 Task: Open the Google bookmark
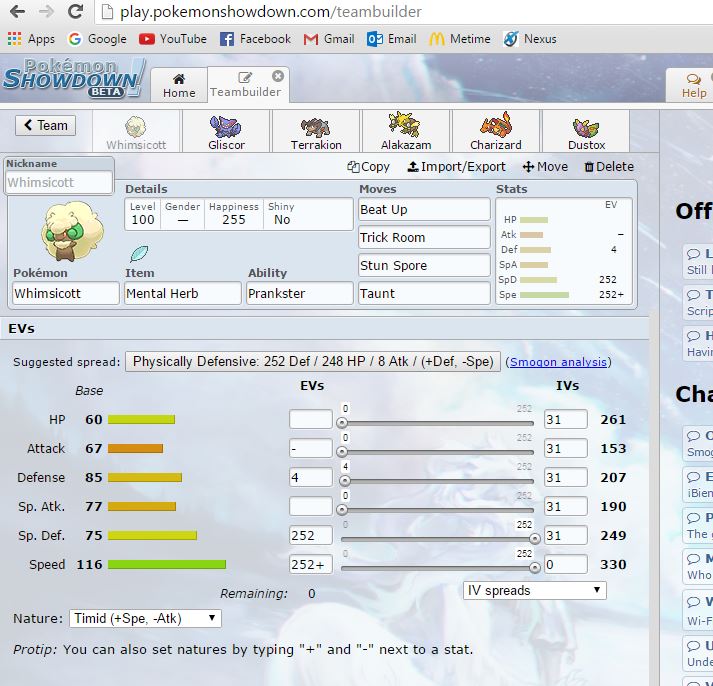click(x=97, y=39)
